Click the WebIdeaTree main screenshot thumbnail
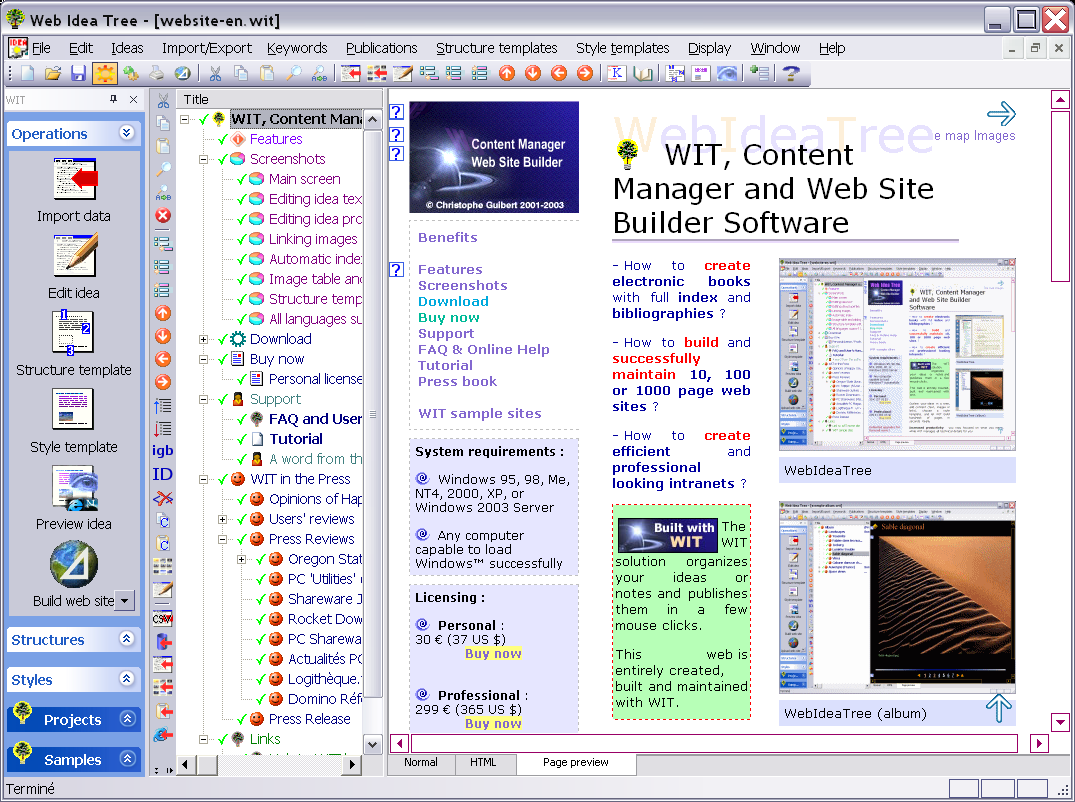Screen dimensions: 1075x802 click(897, 354)
